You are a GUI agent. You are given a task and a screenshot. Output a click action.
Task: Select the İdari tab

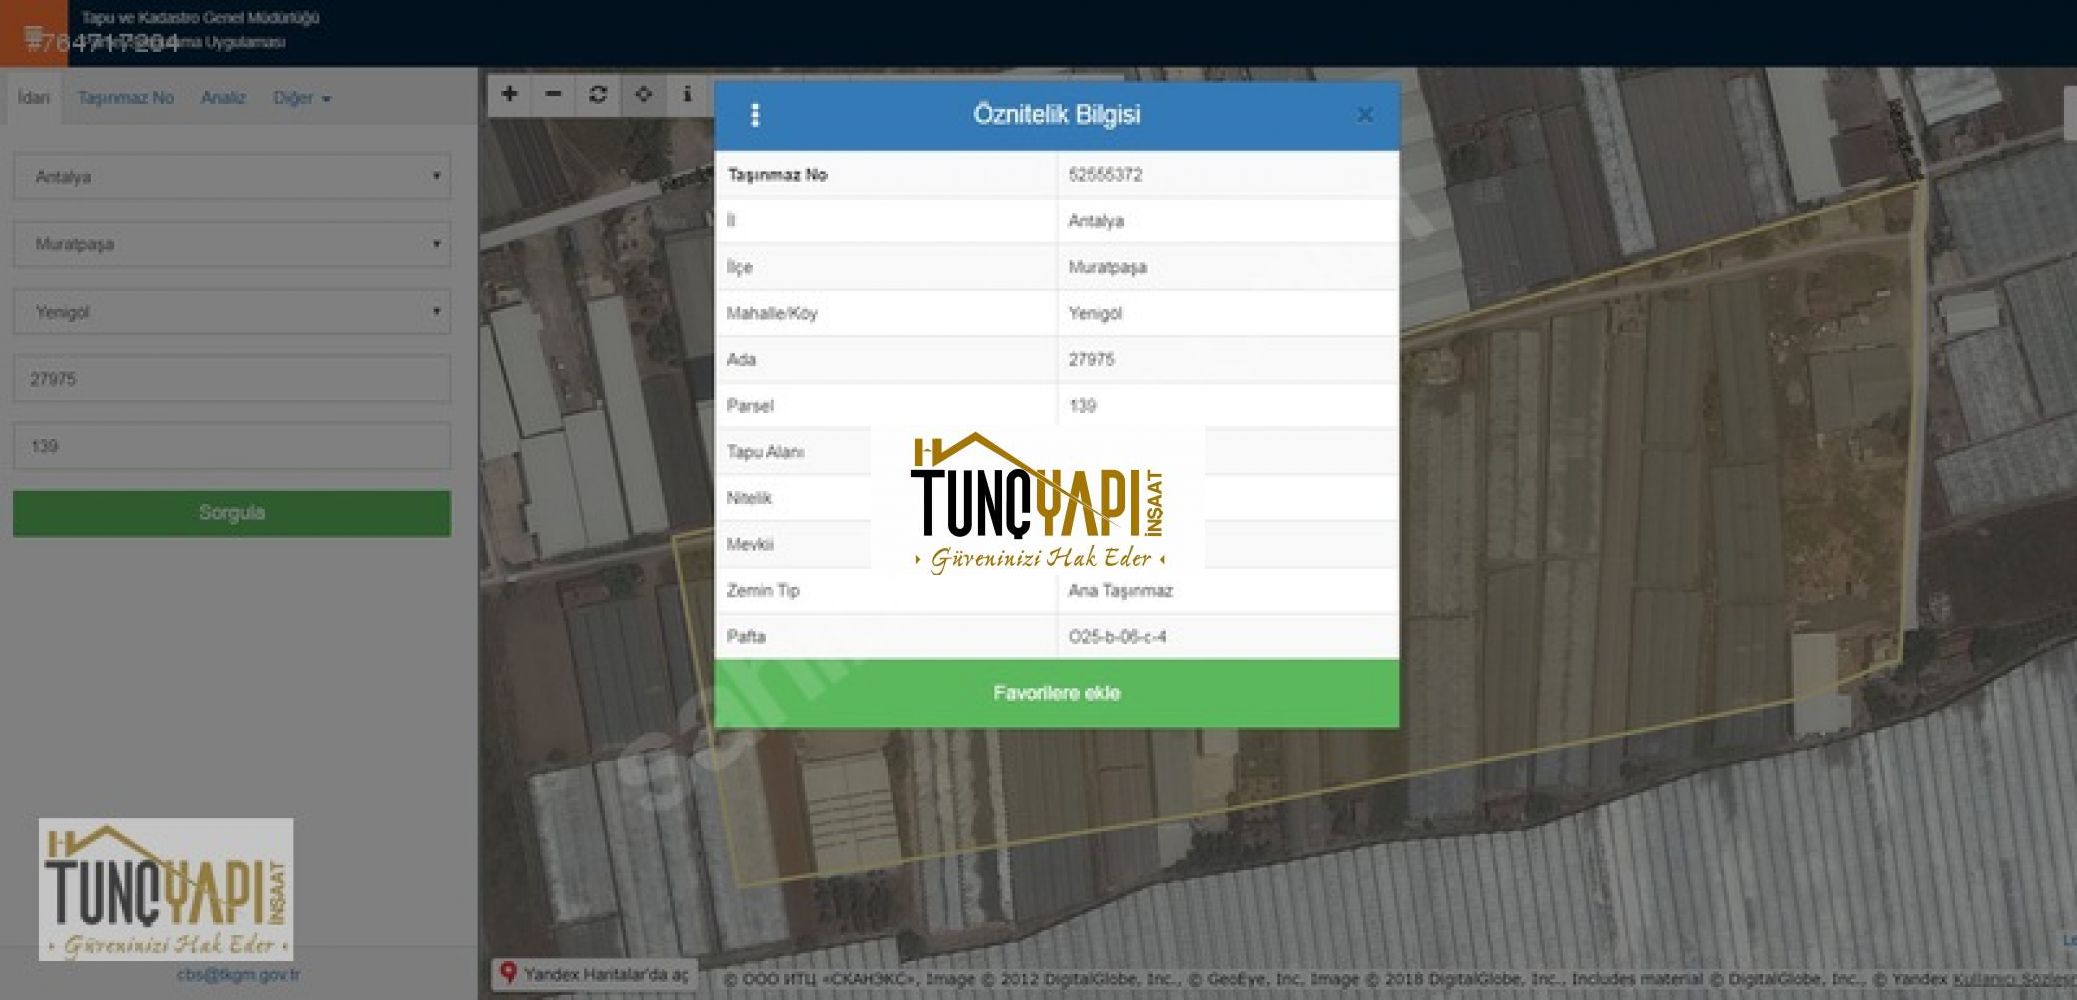tap(33, 98)
